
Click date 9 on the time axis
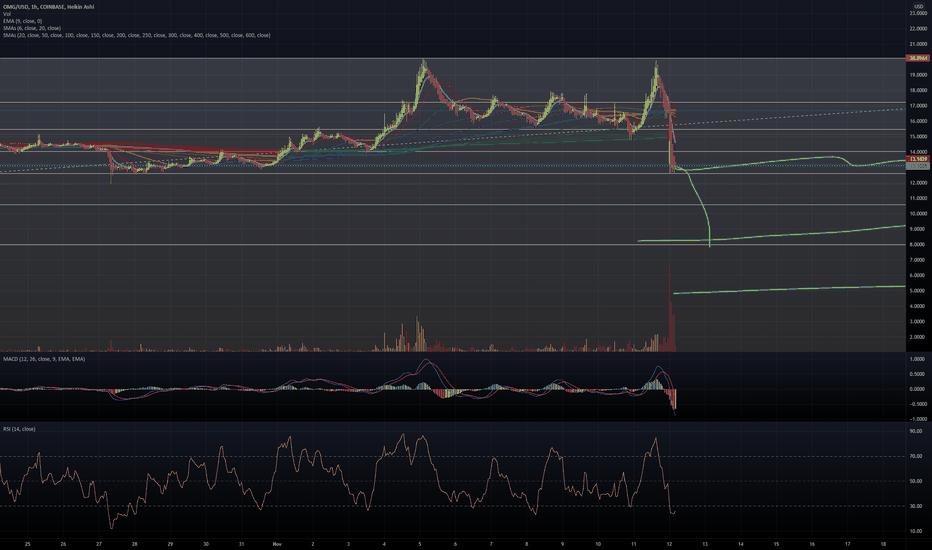[562, 544]
